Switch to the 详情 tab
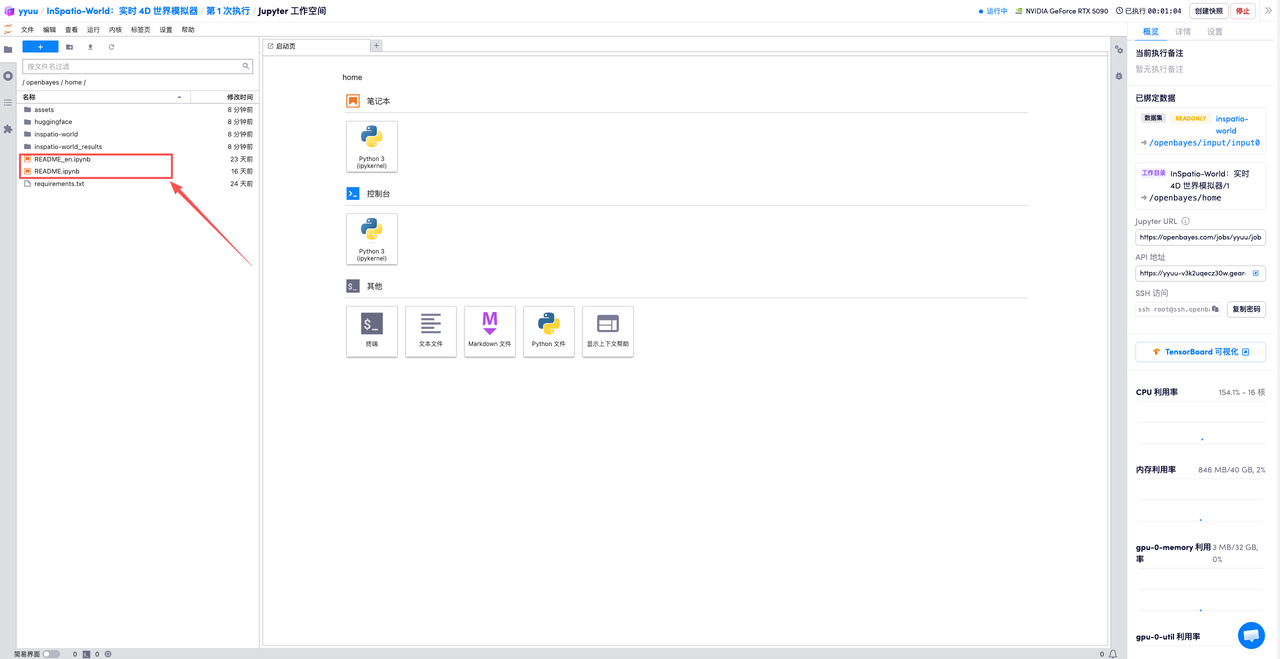This screenshot has width=1280, height=659. pyautogui.click(x=1183, y=32)
